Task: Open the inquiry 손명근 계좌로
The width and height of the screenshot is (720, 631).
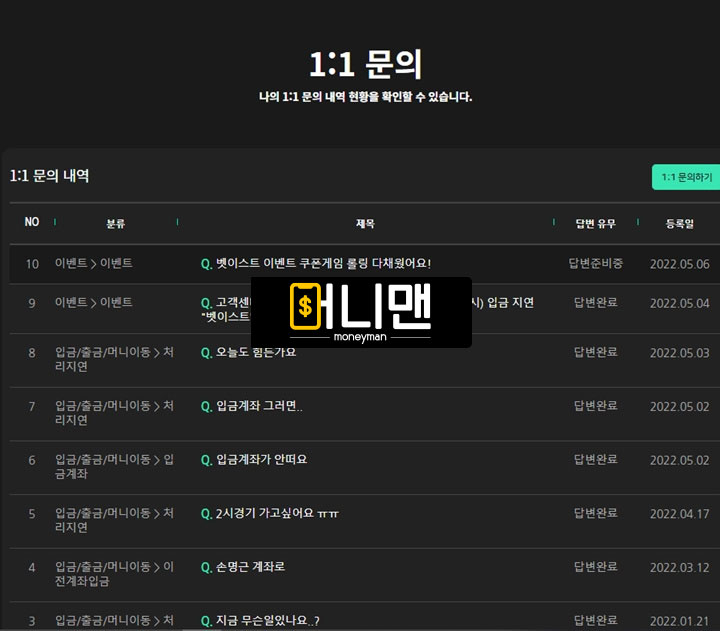Action: [250, 567]
